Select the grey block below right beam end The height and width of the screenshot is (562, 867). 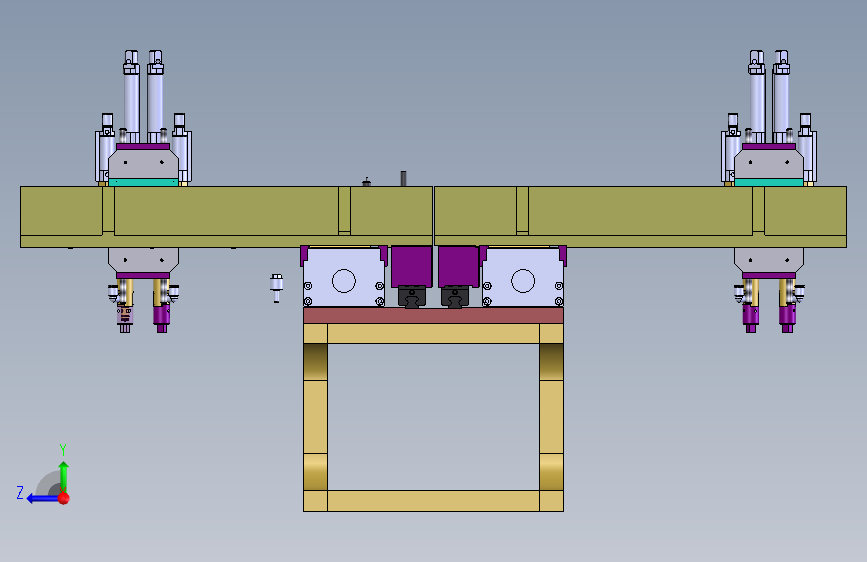(769, 259)
